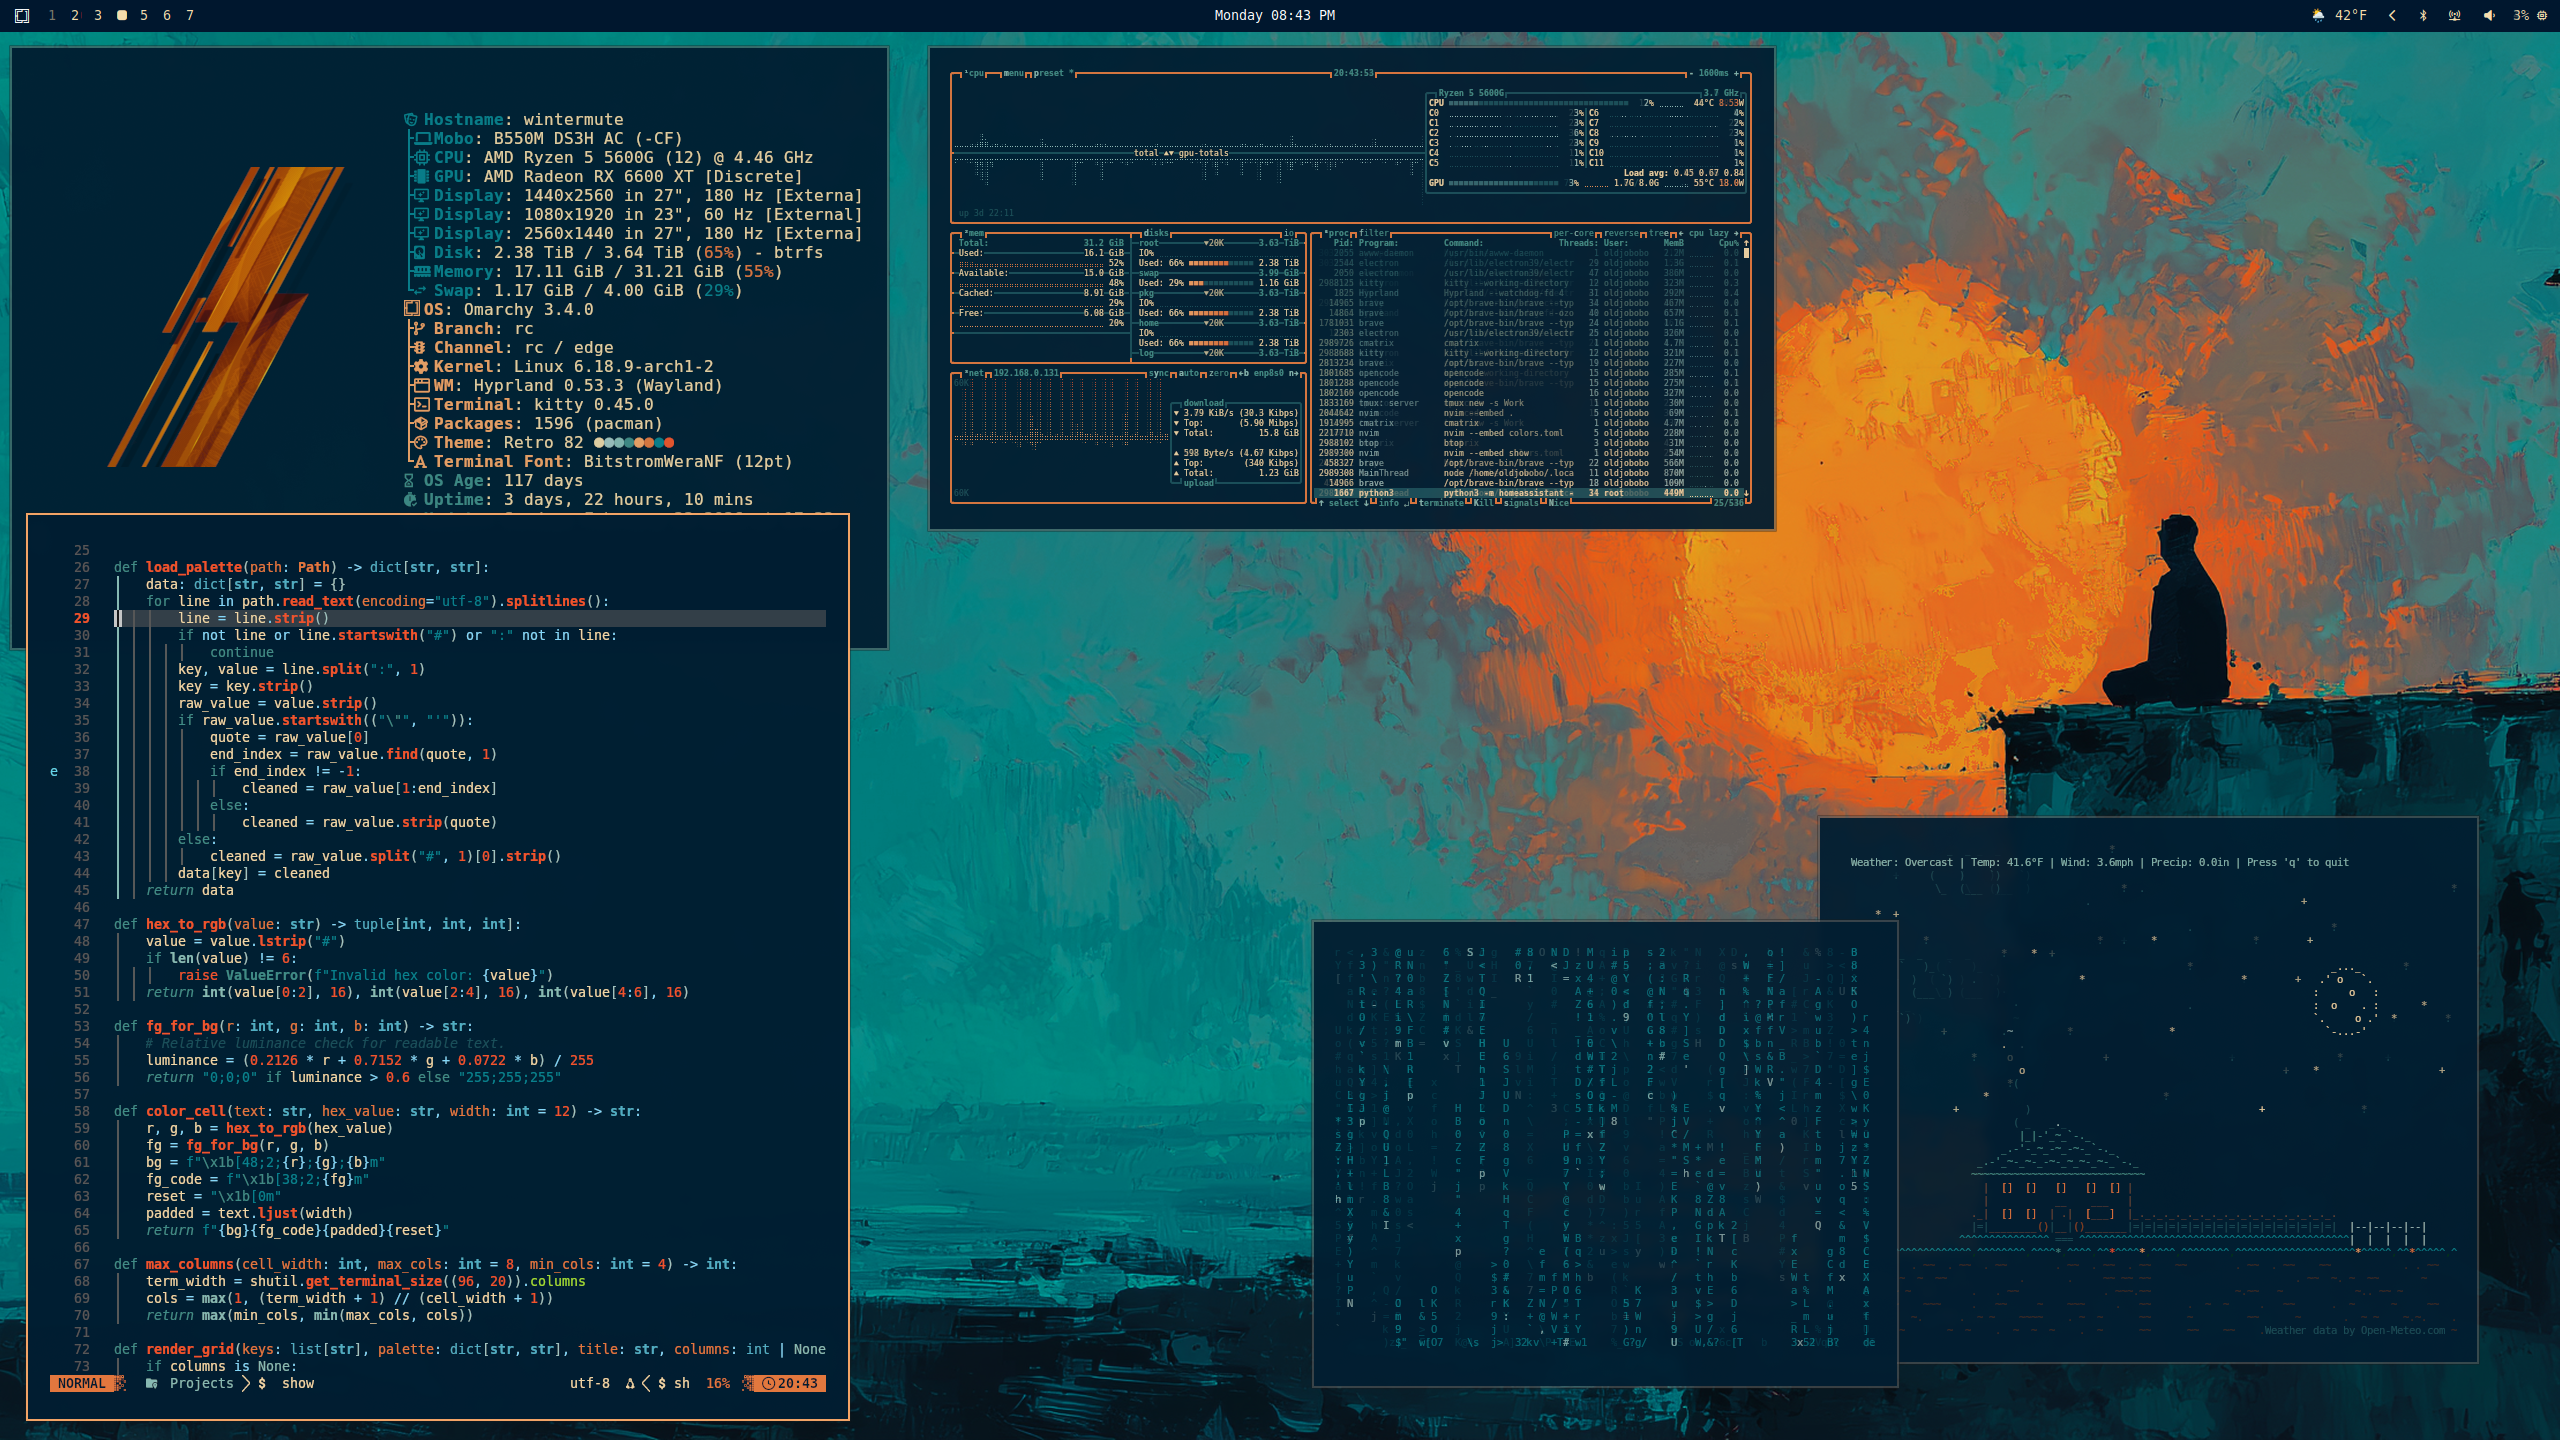The width and height of the screenshot is (2560, 1440).
Task: Toggle tree view in btop process list
Action: click(x=1658, y=233)
